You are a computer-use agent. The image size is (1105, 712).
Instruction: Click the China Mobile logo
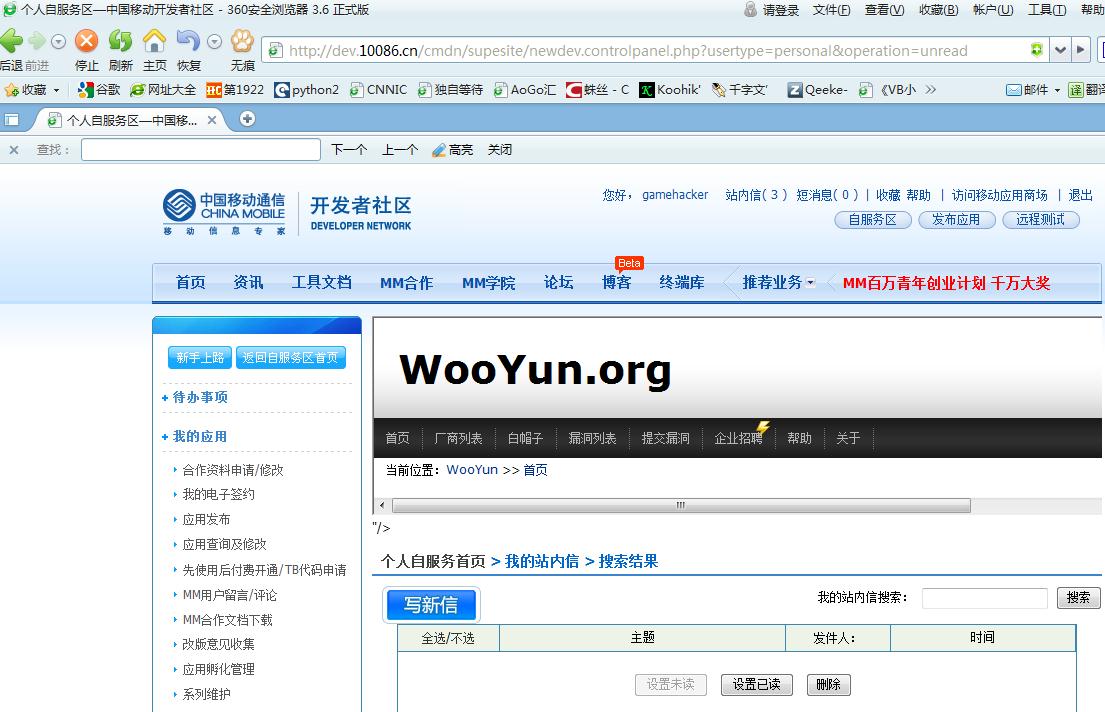coord(224,211)
